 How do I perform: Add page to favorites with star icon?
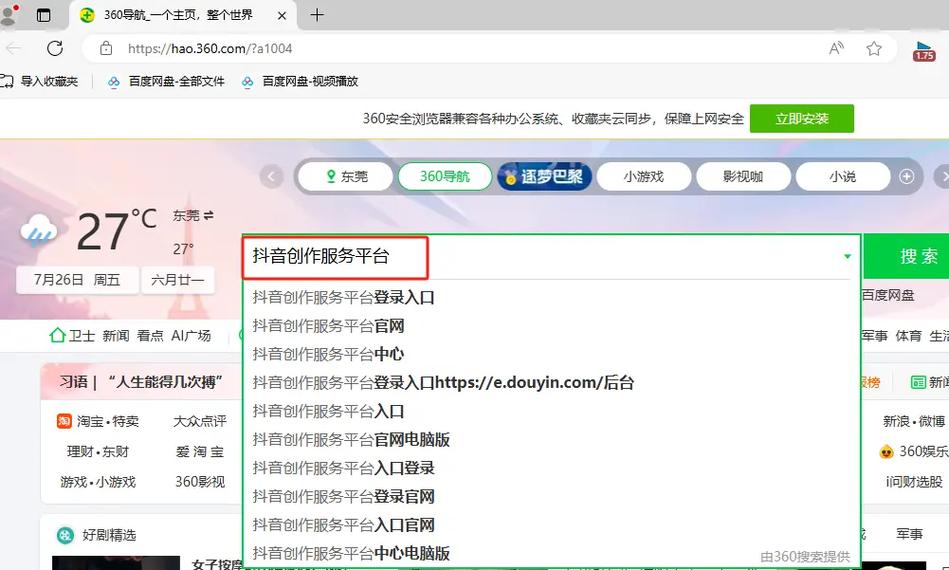tap(874, 48)
